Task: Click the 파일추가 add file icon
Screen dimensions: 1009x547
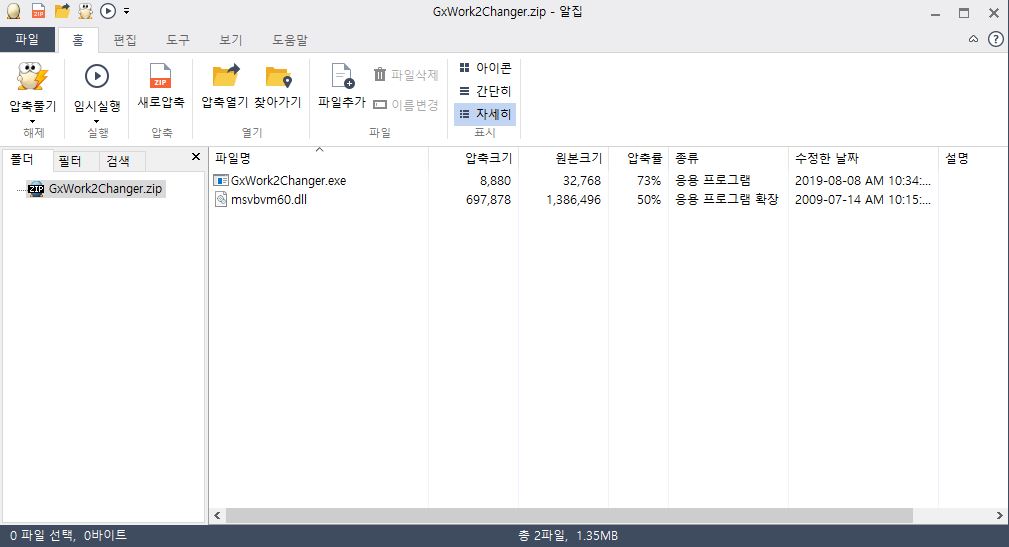Action: click(x=342, y=76)
